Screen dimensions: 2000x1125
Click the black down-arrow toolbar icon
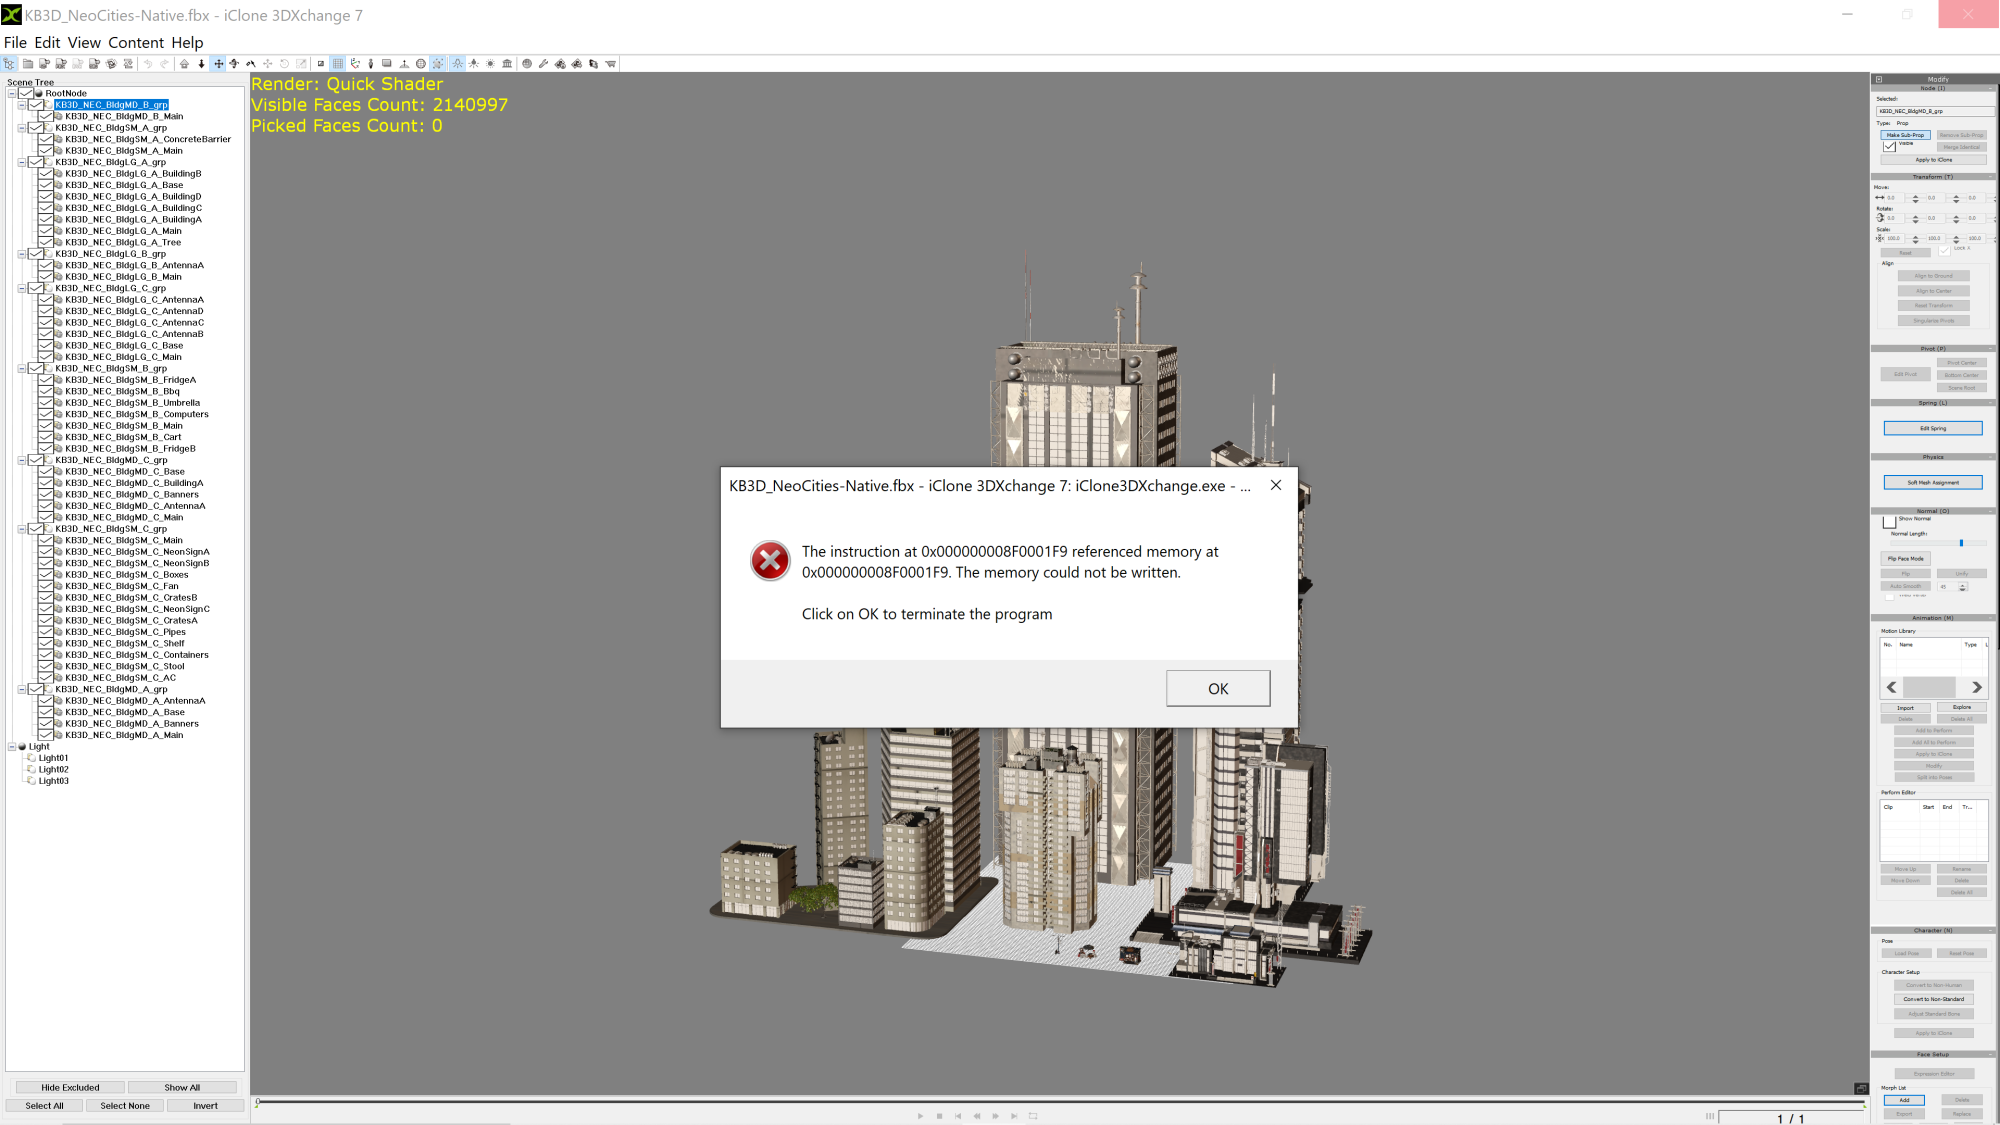point(201,64)
